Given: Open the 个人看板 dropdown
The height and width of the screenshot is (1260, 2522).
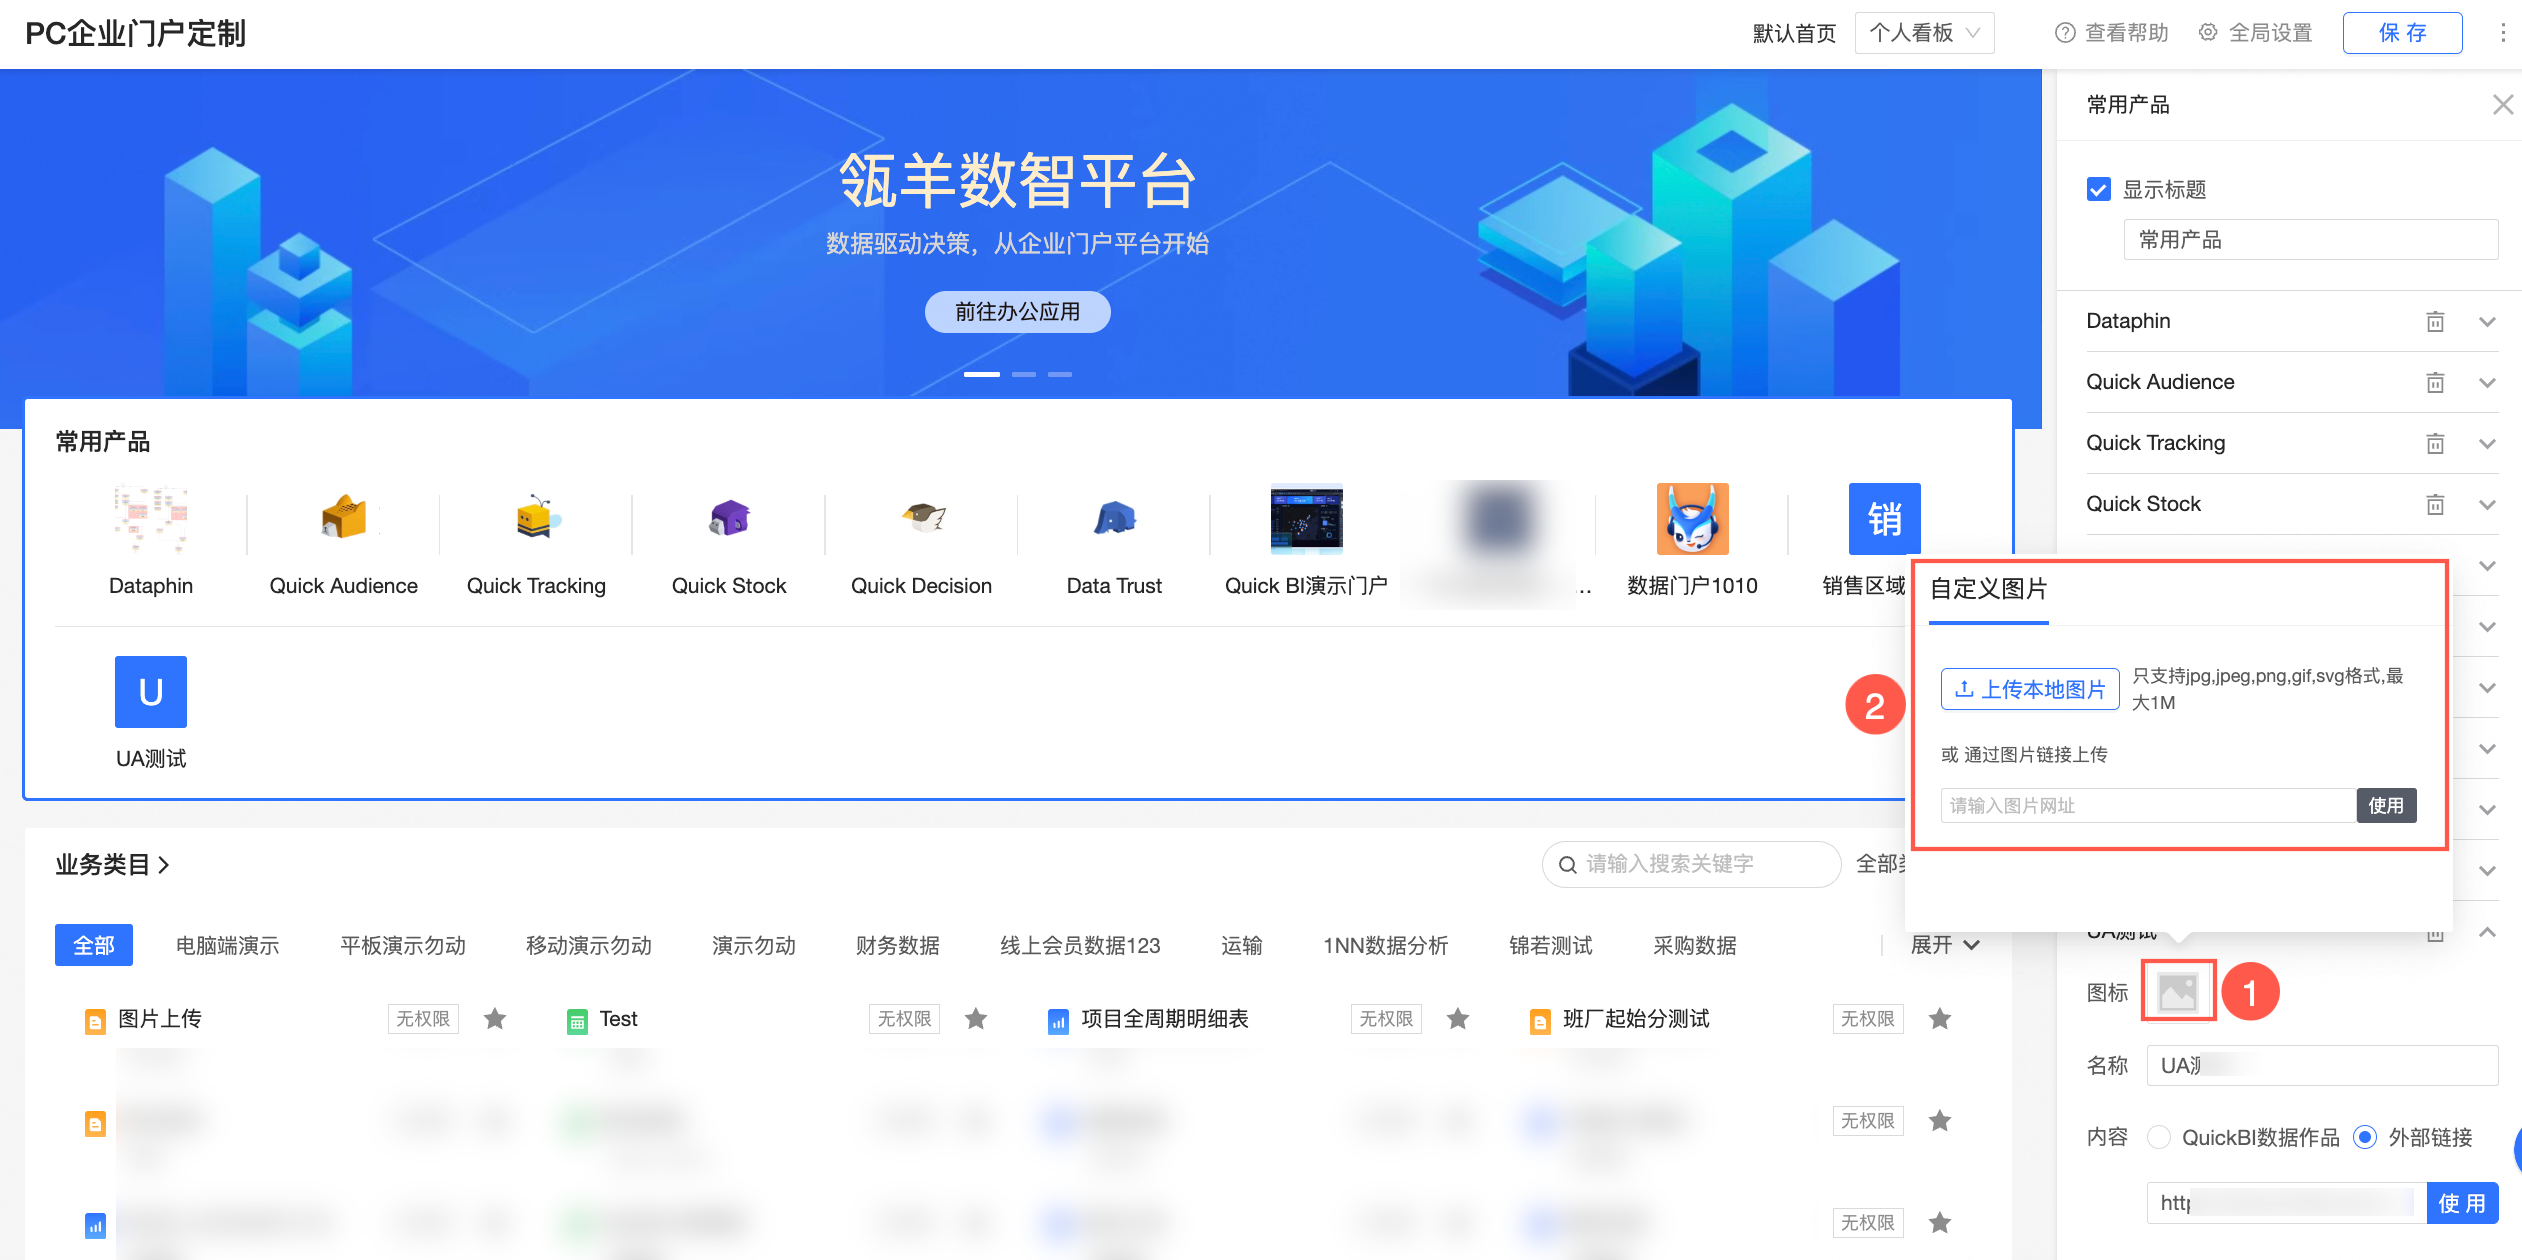Looking at the screenshot, I should pyautogui.click(x=1924, y=33).
